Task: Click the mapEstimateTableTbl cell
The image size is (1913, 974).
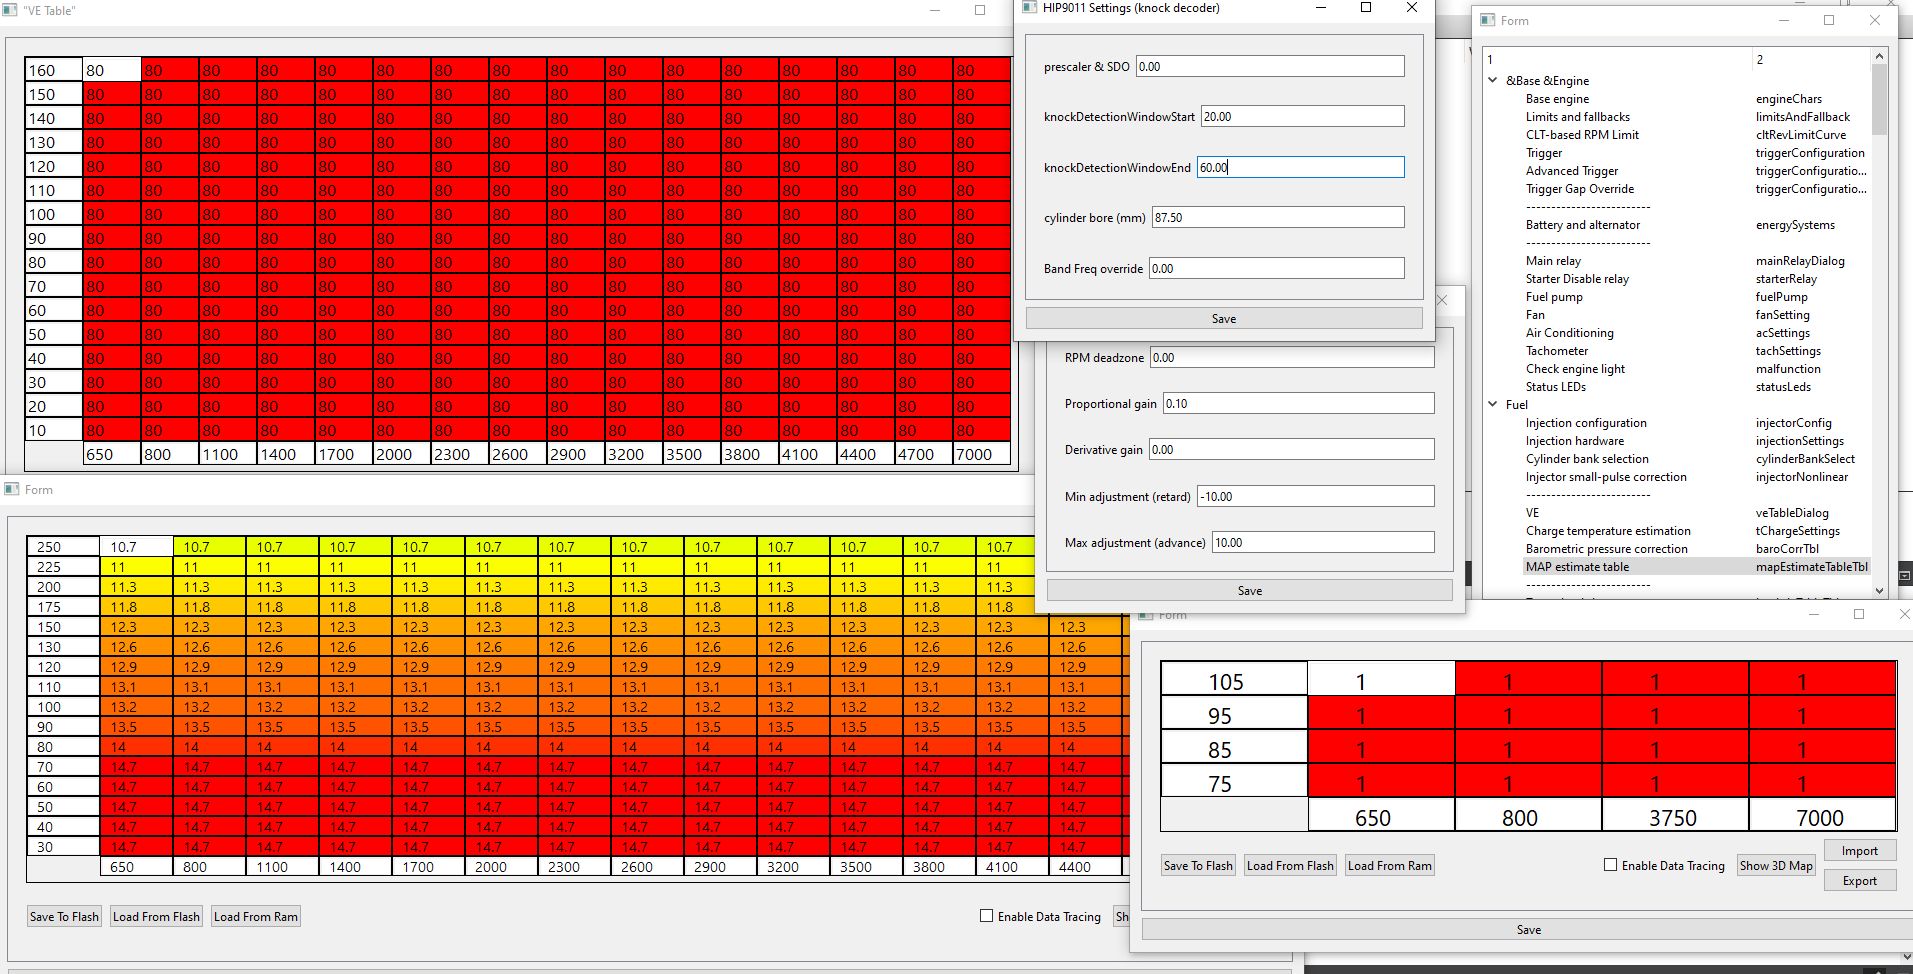Action: (1811, 567)
